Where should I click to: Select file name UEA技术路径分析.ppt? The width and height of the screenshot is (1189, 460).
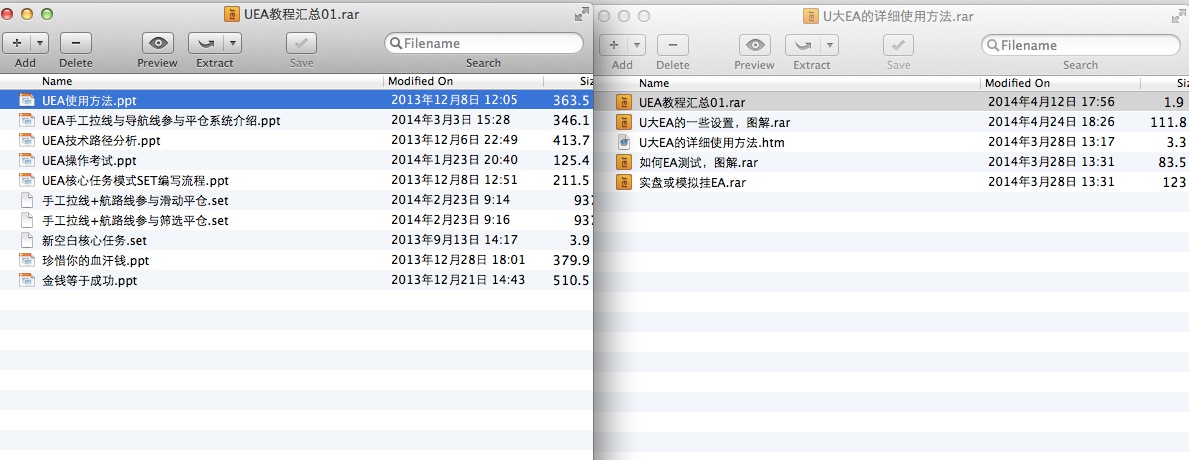point(101,140)
